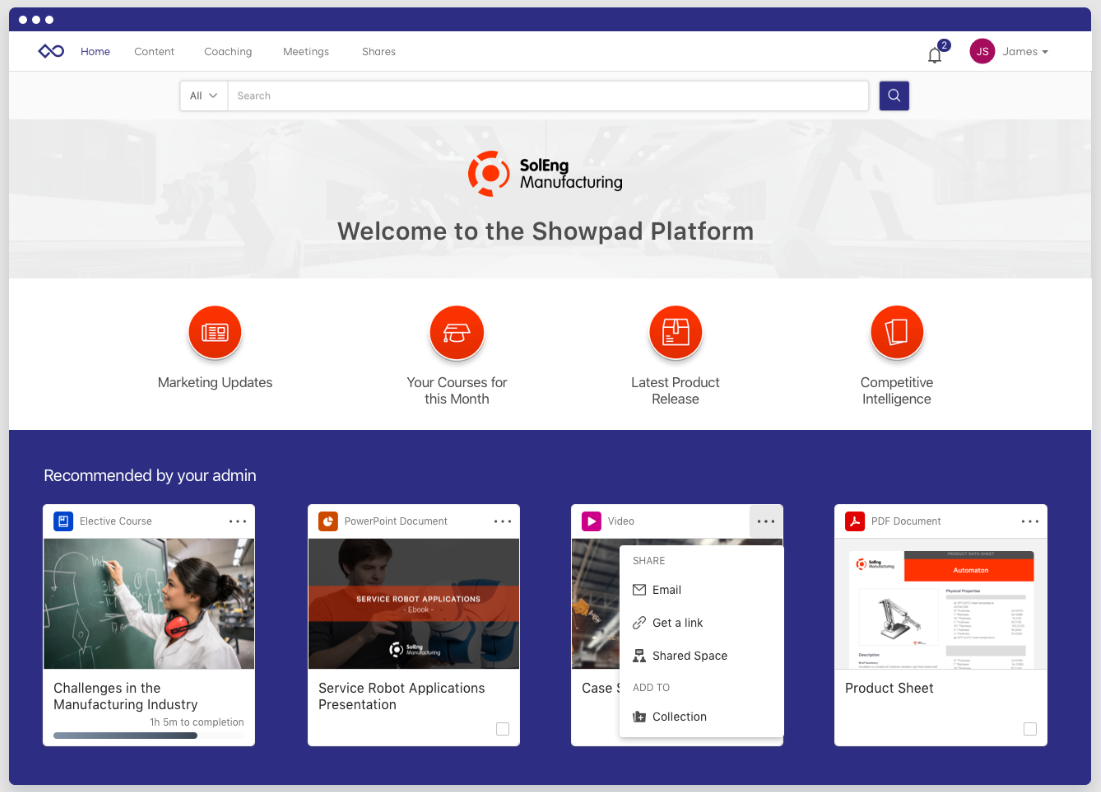Click the Collection folder icon
1101x792 pixels.
tap(639, 717)
